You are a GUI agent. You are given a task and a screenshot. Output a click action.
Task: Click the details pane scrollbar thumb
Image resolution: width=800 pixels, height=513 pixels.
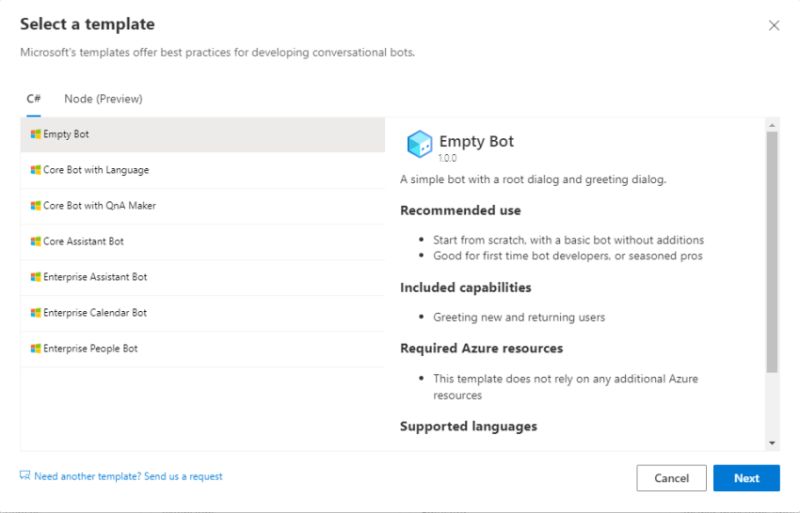tap(772, 250)
